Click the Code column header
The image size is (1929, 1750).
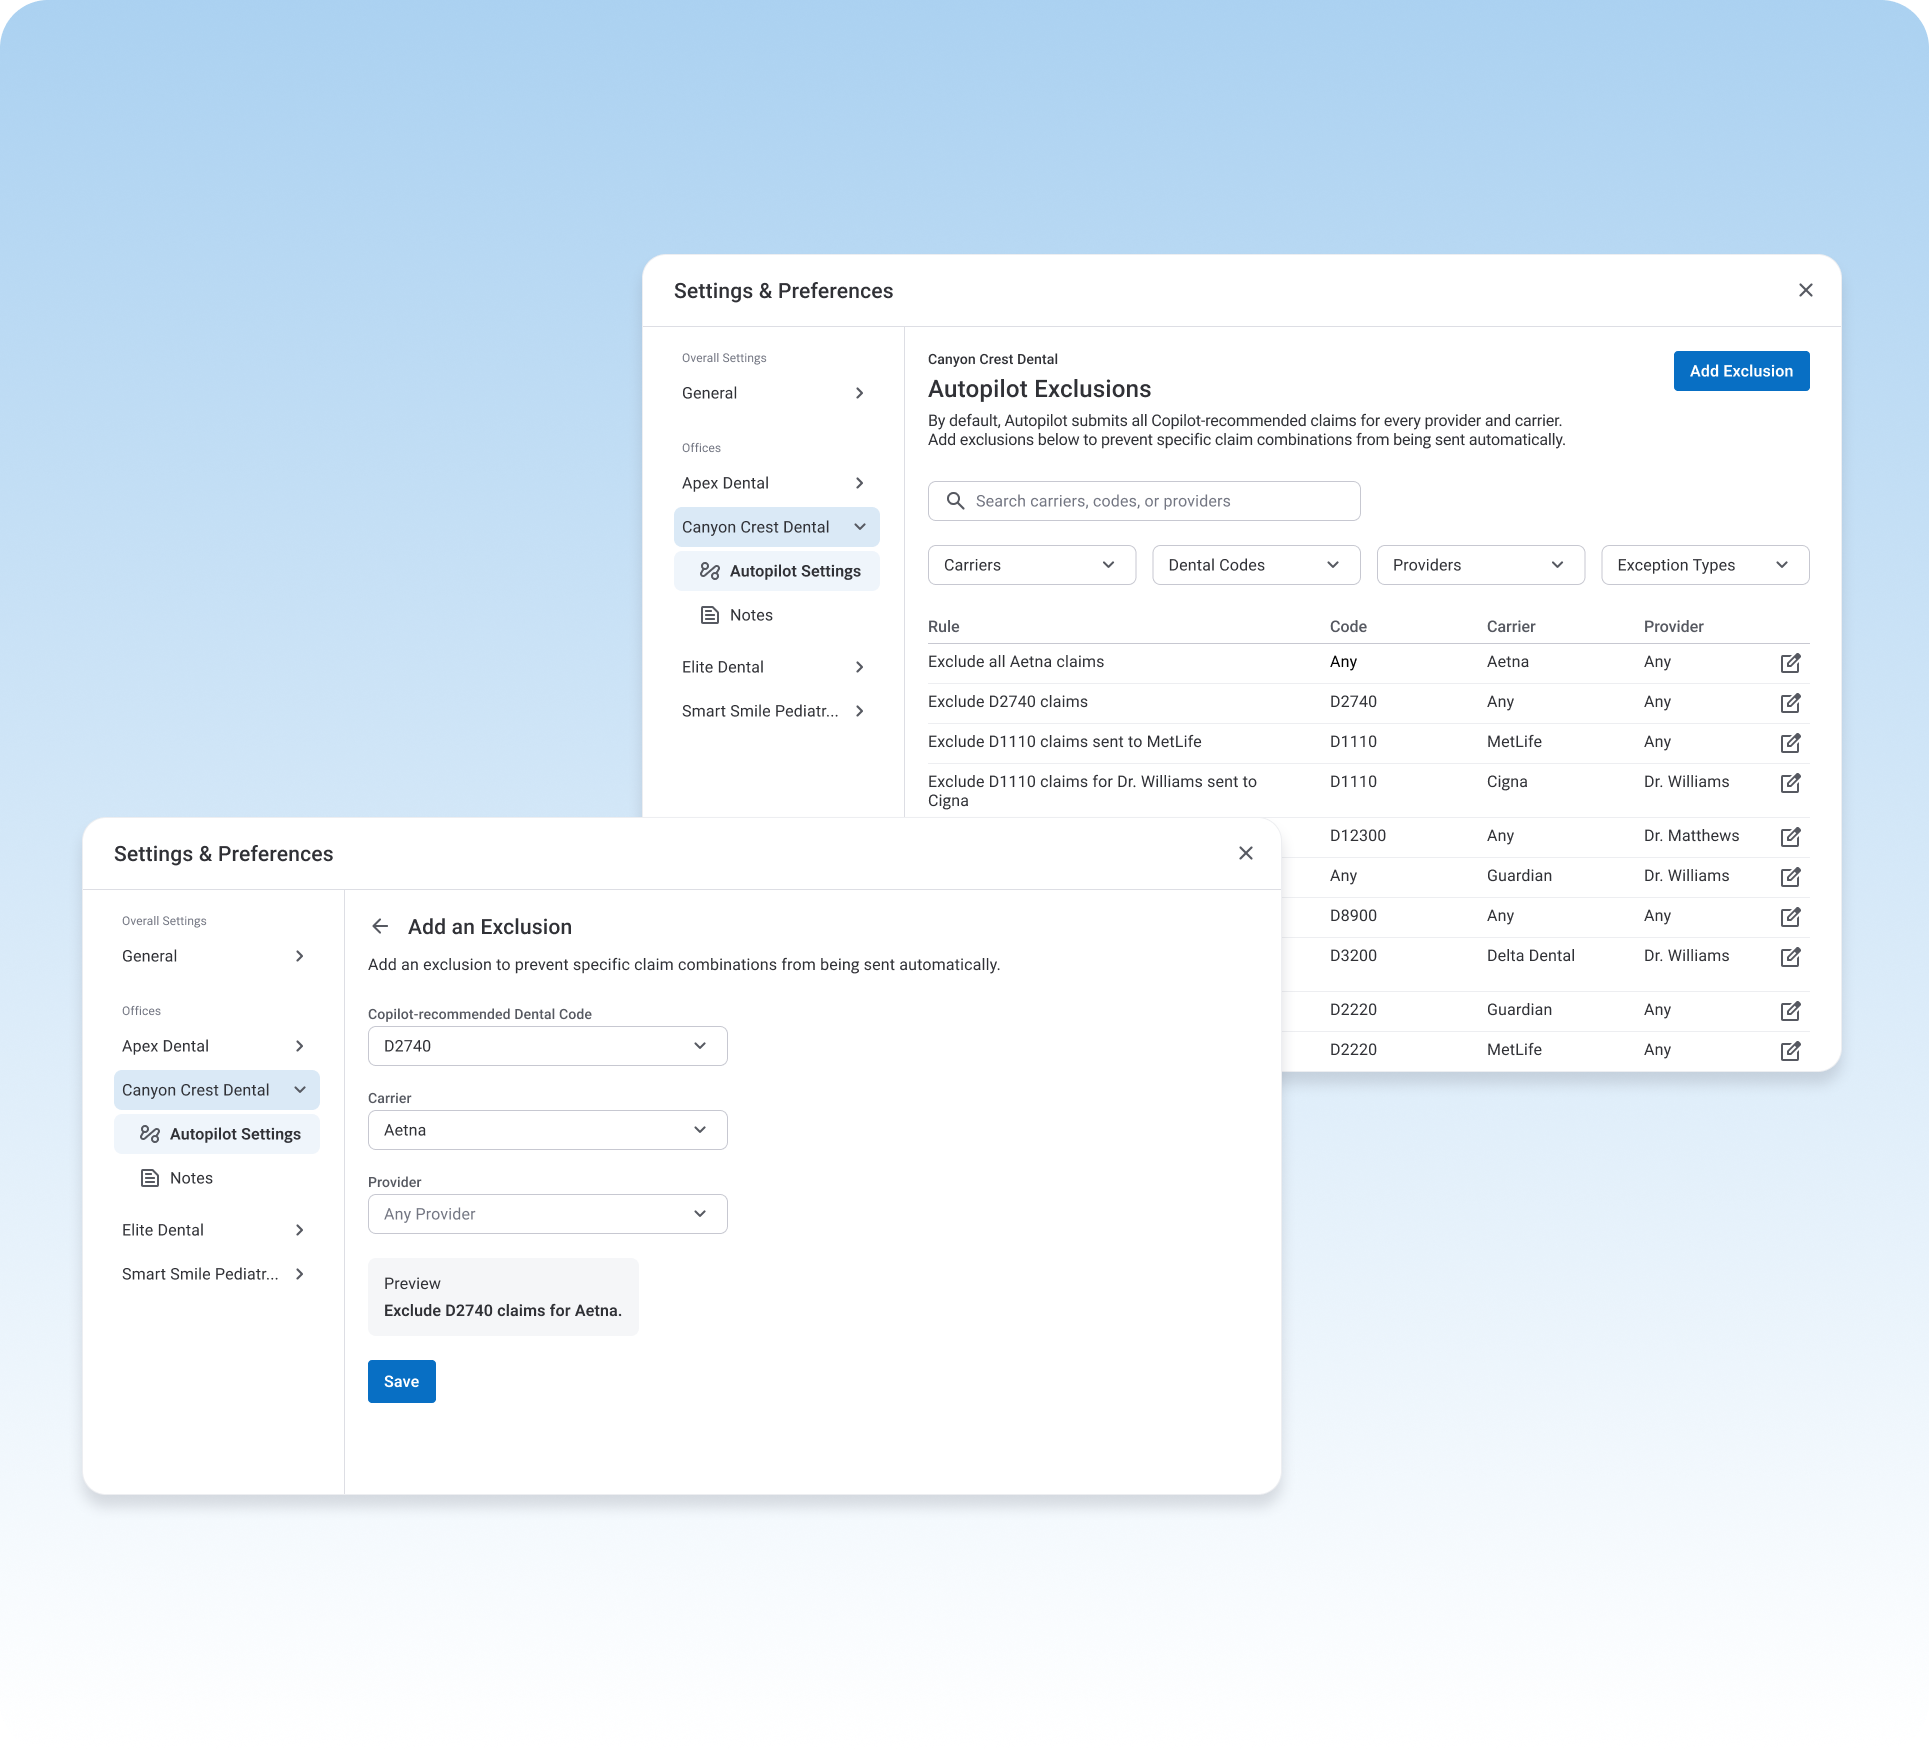pyautogui.click(x=1348, y=627)
